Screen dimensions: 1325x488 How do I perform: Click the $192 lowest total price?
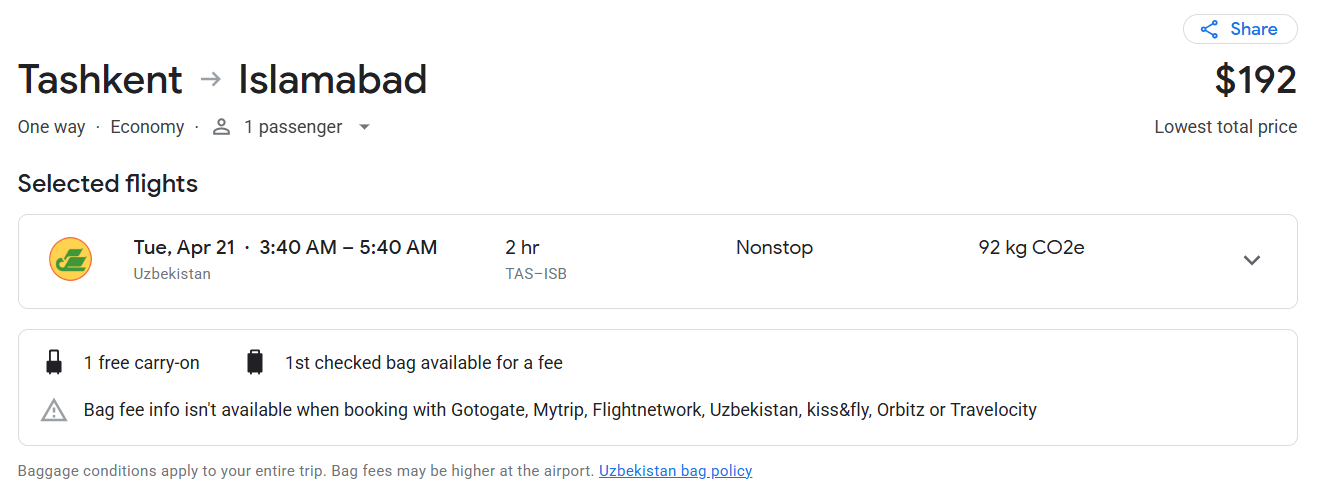(1255, 80)
